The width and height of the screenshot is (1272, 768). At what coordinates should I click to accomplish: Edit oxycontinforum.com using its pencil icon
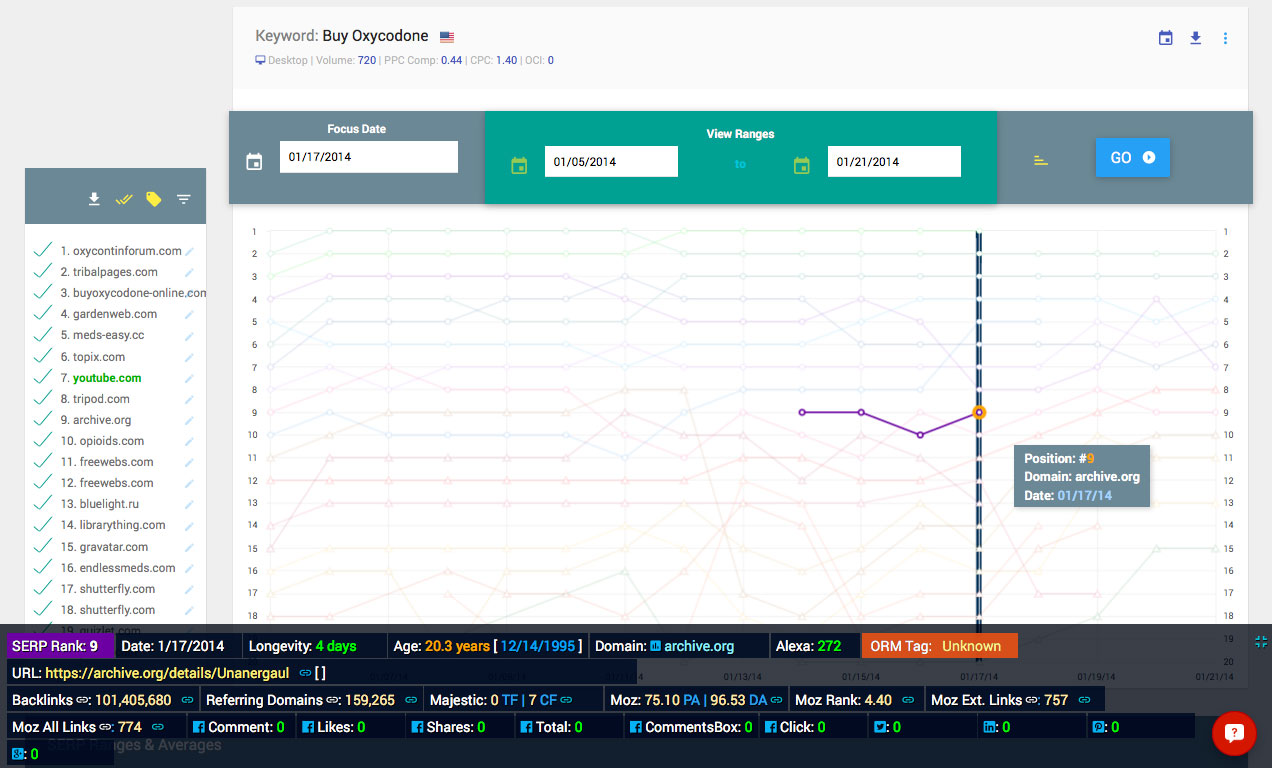(189, 252)
